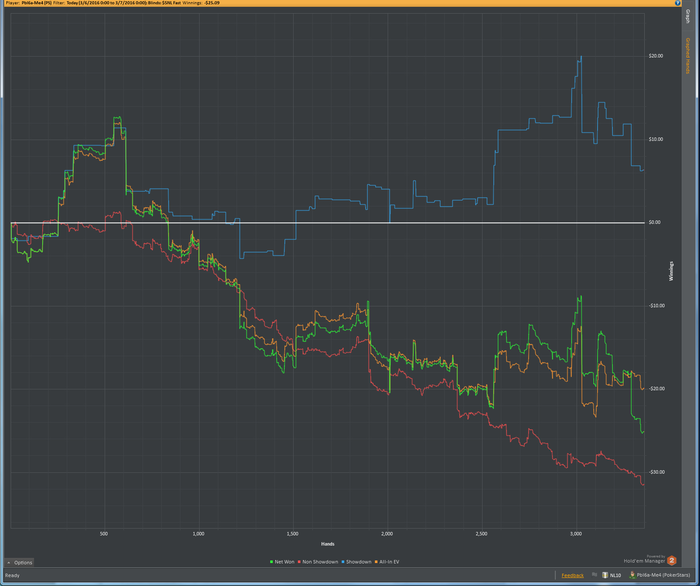
Task: Toggle the Net Won legend entry
Action: click(x=282, y=562)
